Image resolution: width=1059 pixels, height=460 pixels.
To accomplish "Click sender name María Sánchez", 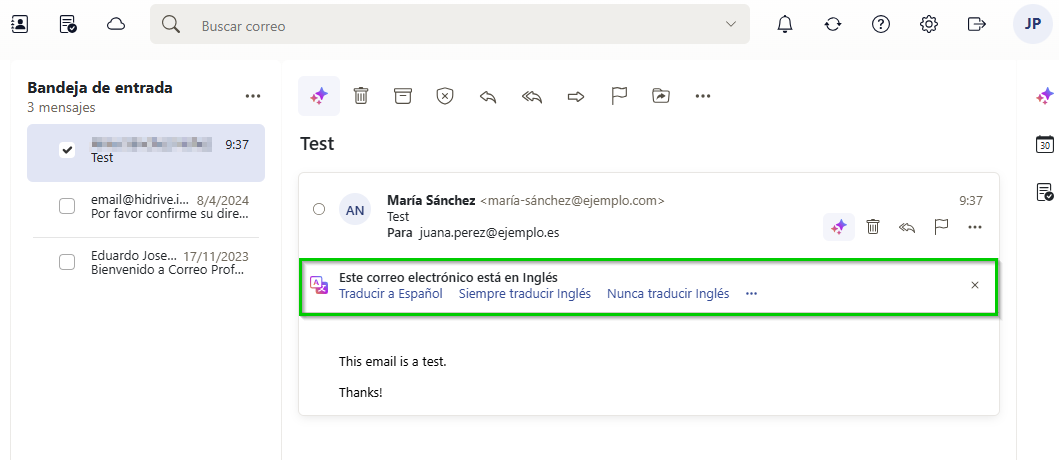I will pyautogui.click(x=430, y=201).
